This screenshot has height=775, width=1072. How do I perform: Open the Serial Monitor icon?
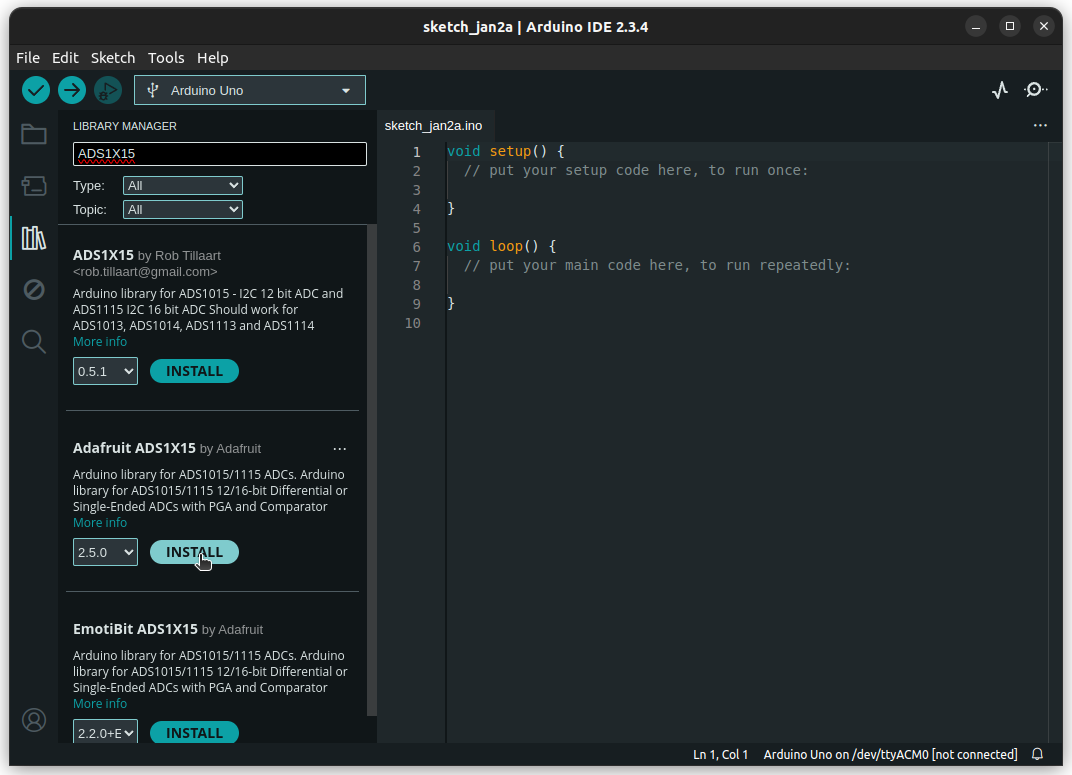1036,89
